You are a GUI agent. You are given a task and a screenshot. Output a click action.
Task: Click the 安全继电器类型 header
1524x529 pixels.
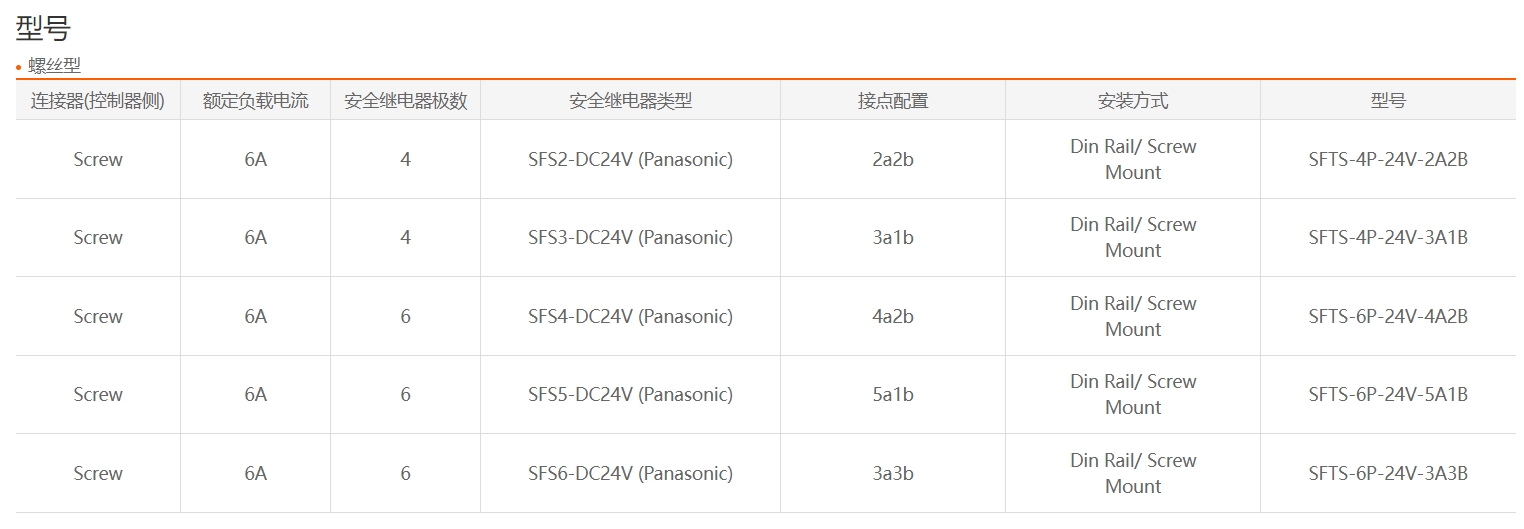[631, 101]
